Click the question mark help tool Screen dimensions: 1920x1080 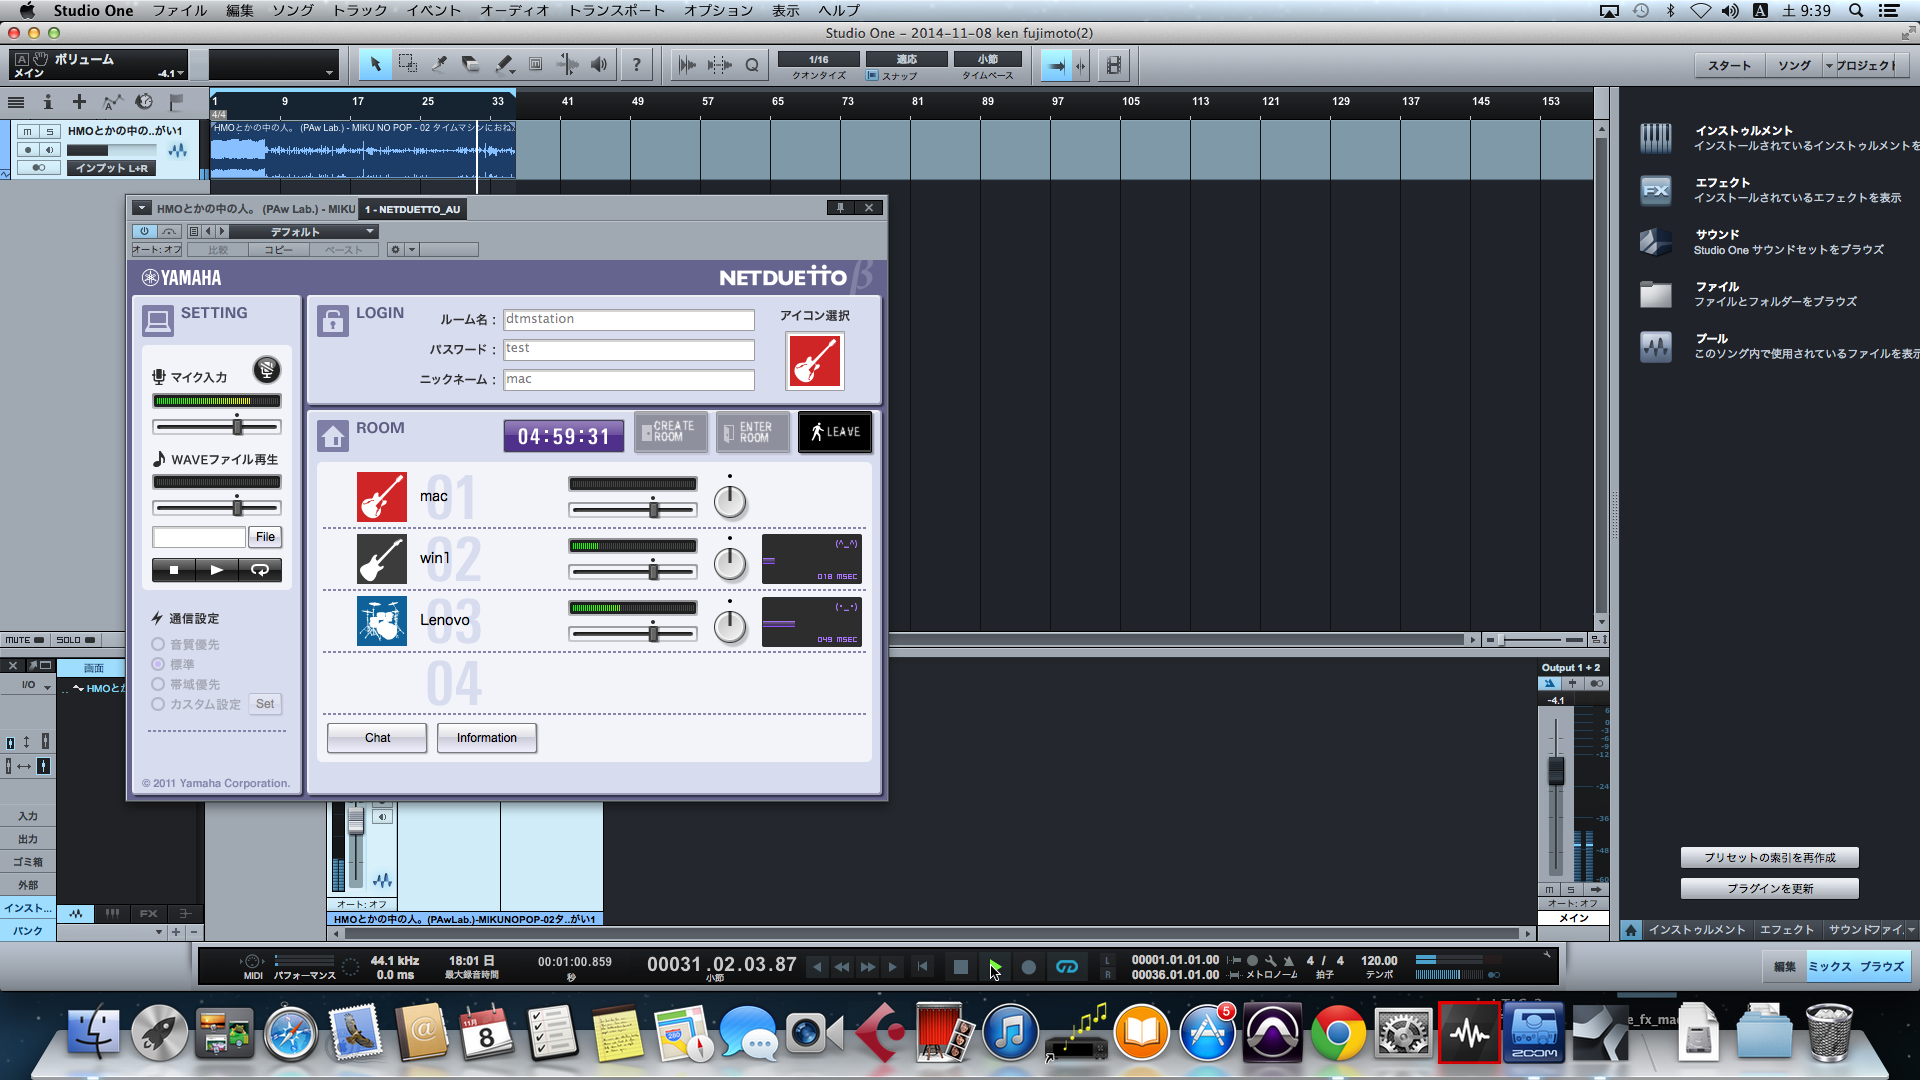pyautogui.click(x=636, y=65)
